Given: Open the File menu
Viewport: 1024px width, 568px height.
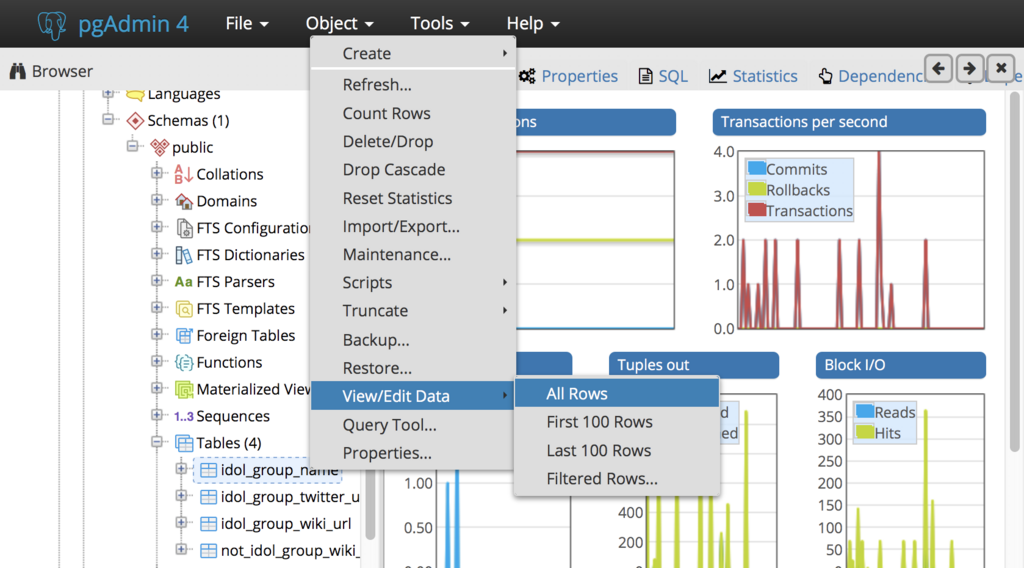Looking at the screenshot, I should 247,24.
